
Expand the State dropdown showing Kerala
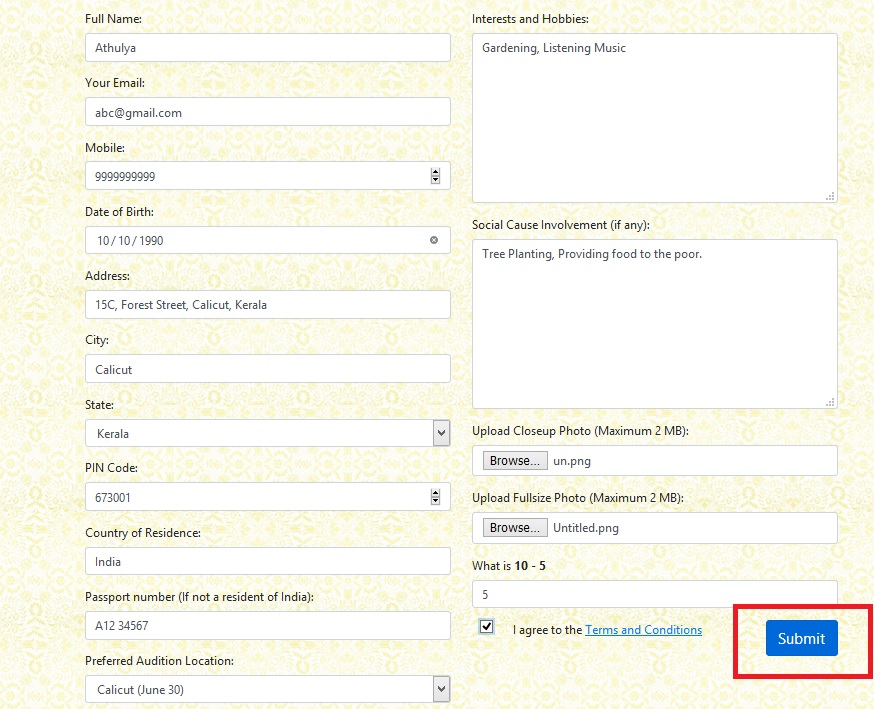(x=441, y=433)
